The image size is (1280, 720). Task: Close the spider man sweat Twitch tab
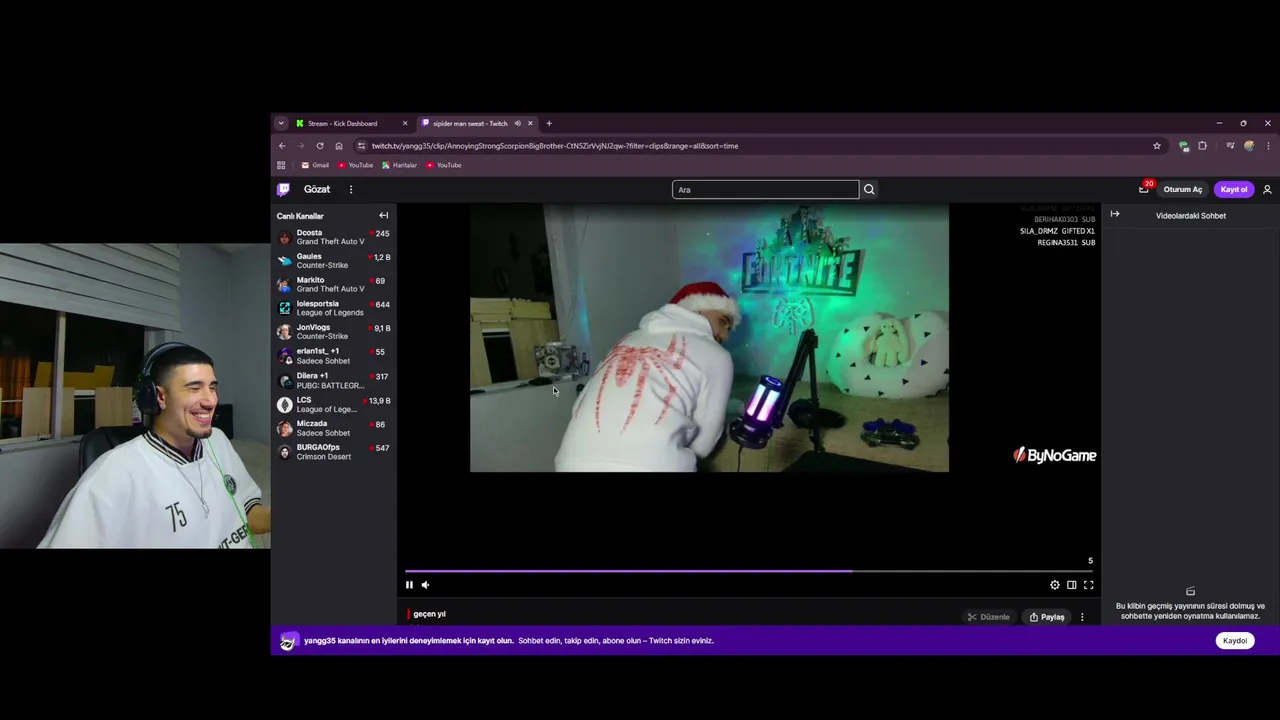pyautogui.click(x=530, y=123)
